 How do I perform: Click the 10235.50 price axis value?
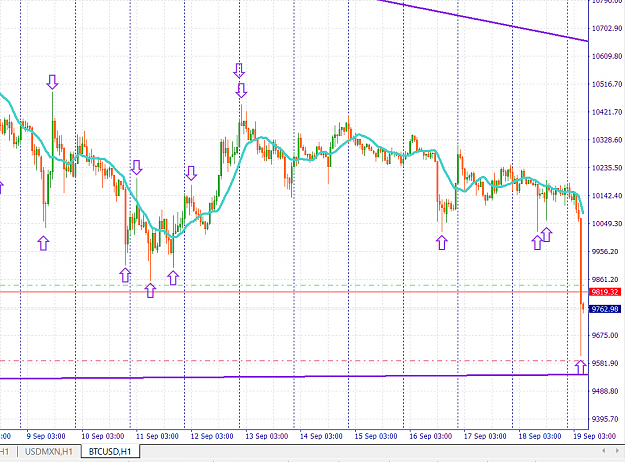click(x=607, y=168)
